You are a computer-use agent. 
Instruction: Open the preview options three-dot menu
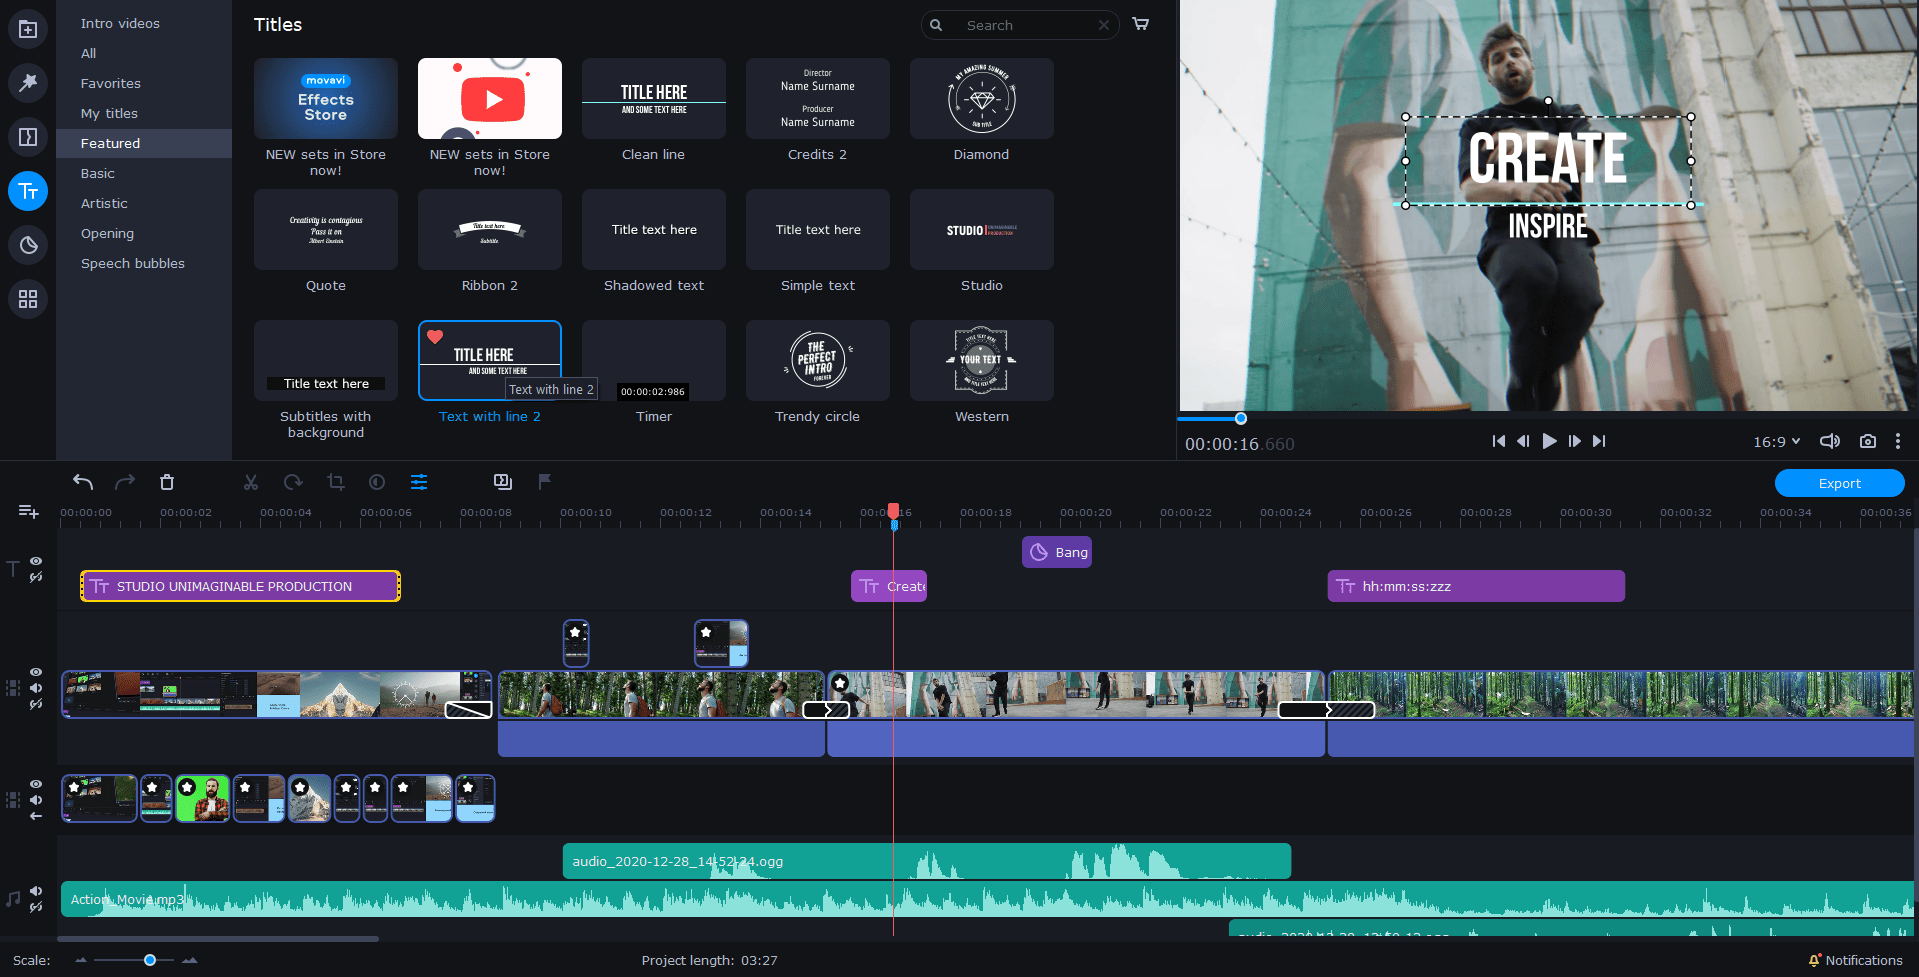pos(1899,441)
